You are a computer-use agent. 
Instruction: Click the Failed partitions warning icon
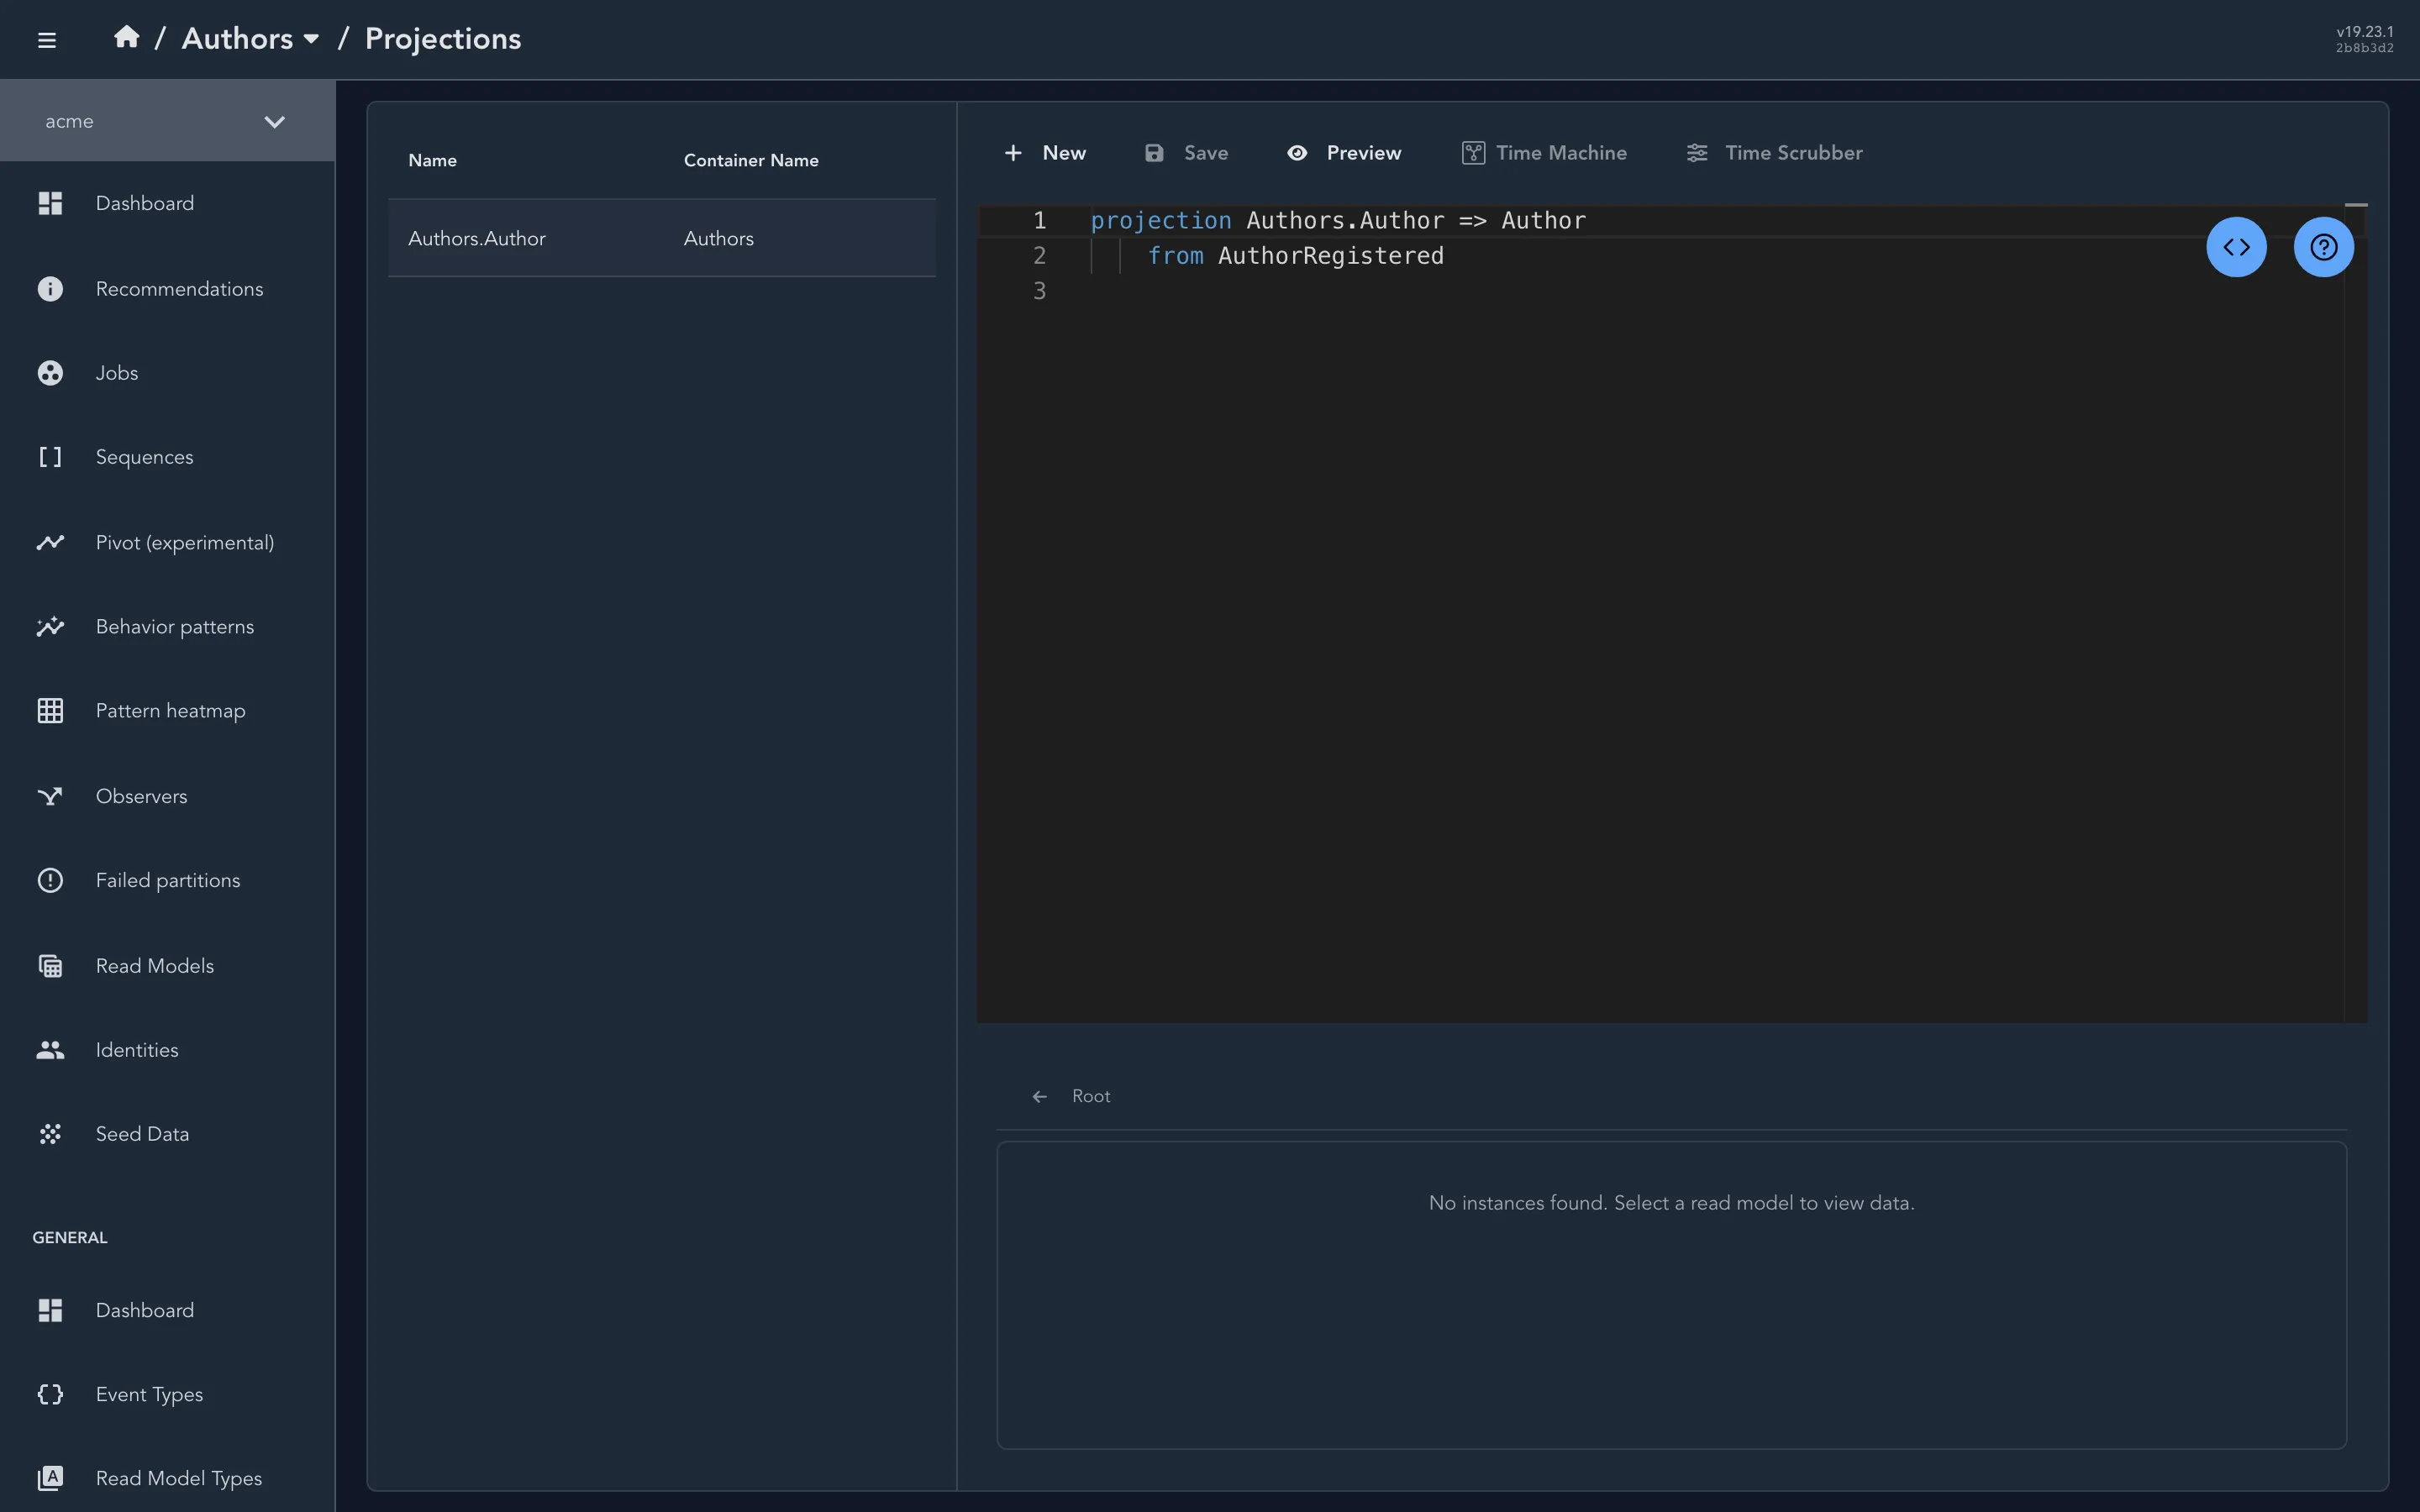[50, 880]
